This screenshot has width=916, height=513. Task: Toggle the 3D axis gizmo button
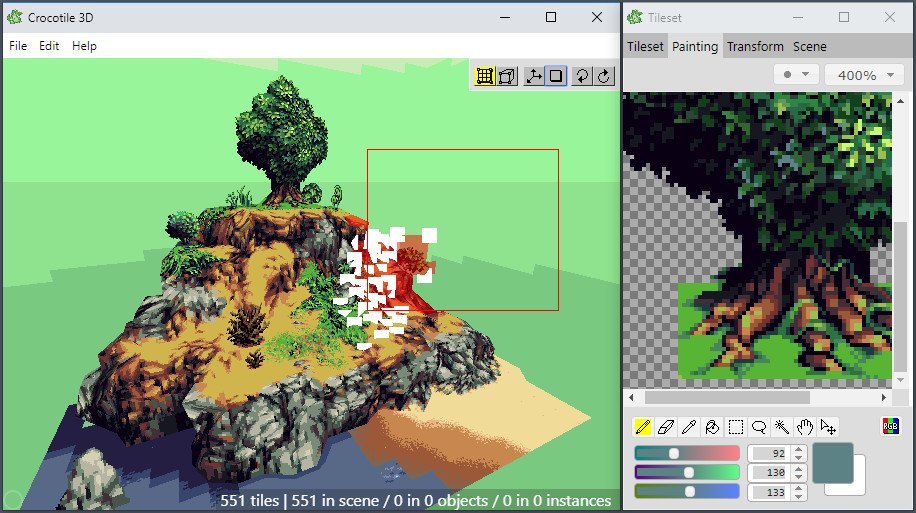(533, 76)
